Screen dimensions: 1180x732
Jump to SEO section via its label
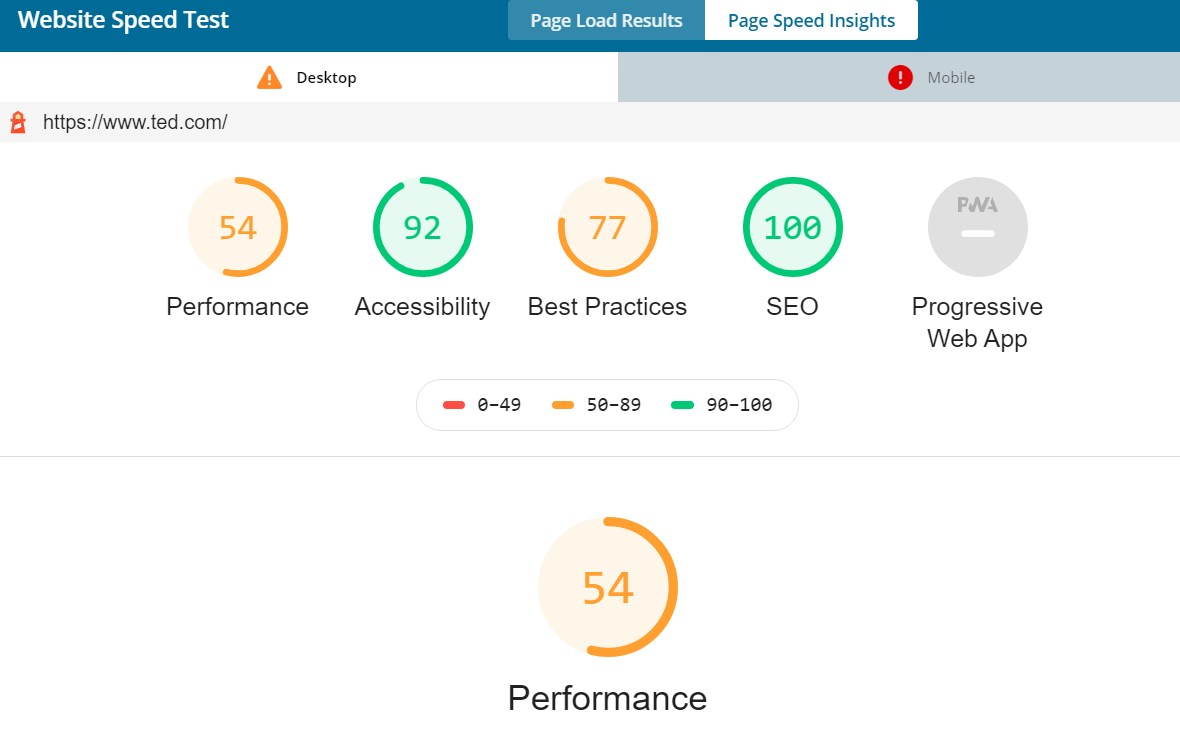pyautogui.click(x=792, y=307)
